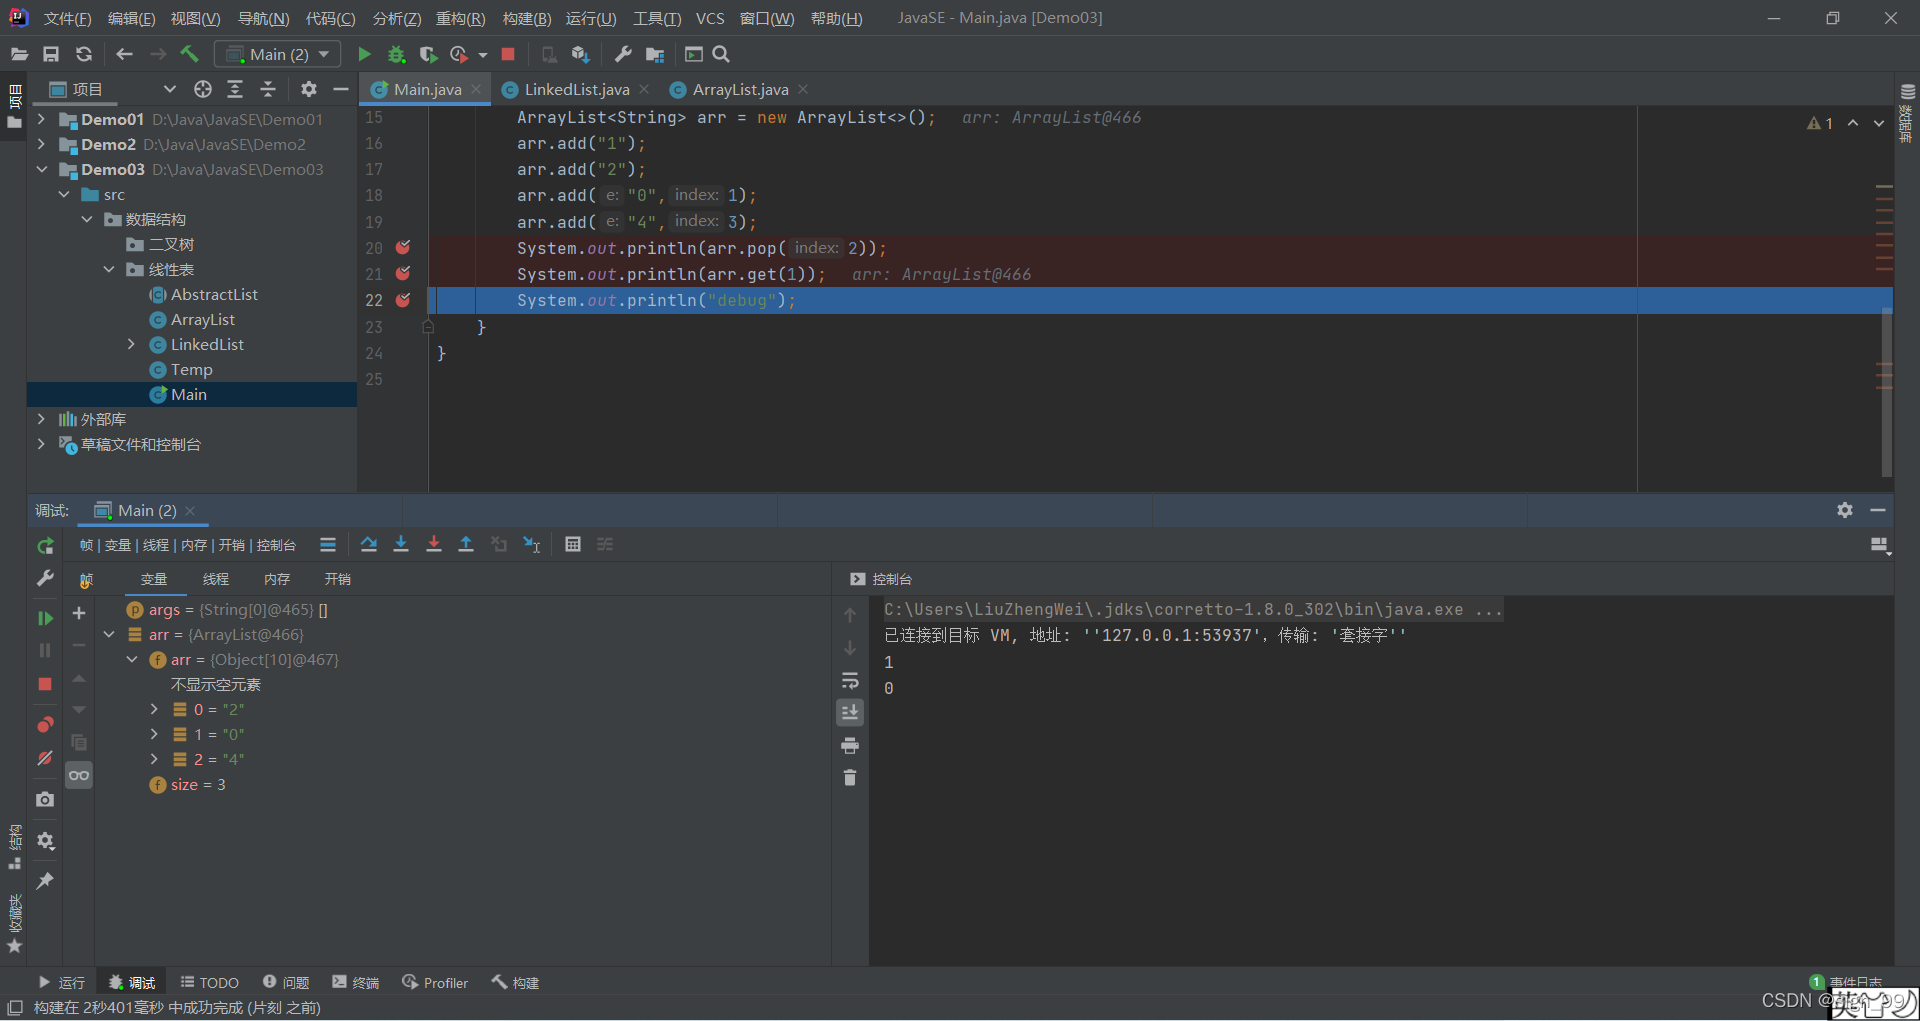Viewport: 1920px width, 1021px height.
Task: View breakpoints in the debug sidebar
Action: pos(45,724)
